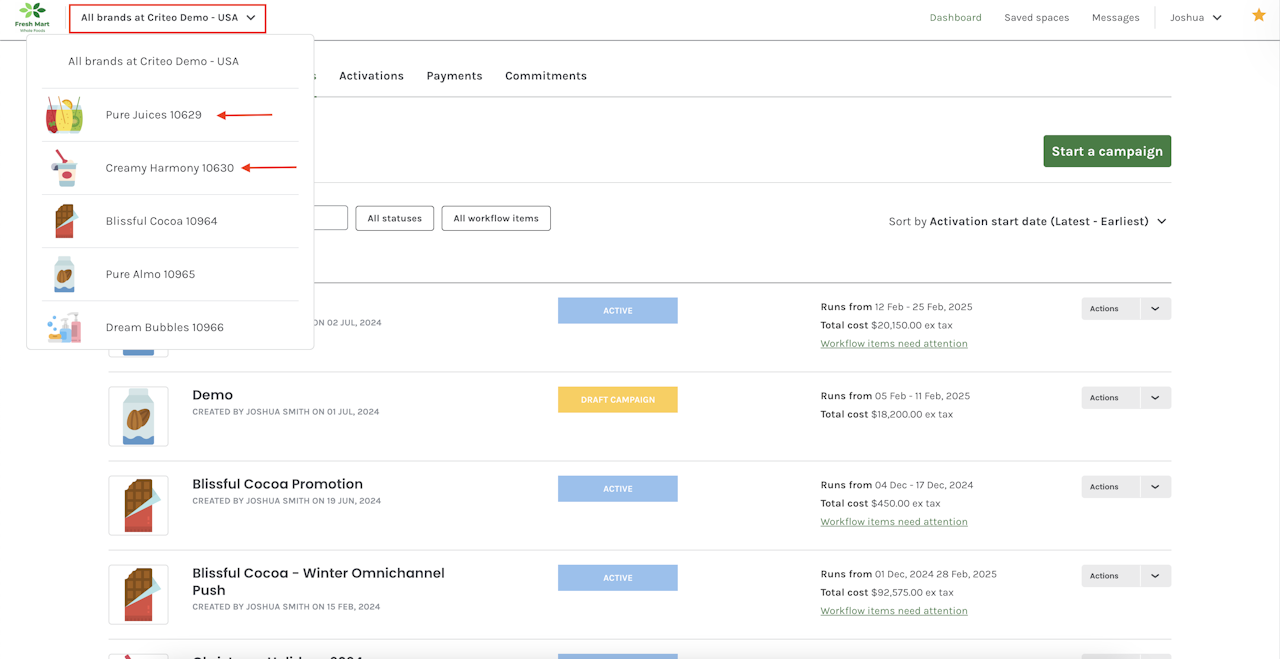
Task: Go to the Commitments tab
Action: [x=546, y=76]
